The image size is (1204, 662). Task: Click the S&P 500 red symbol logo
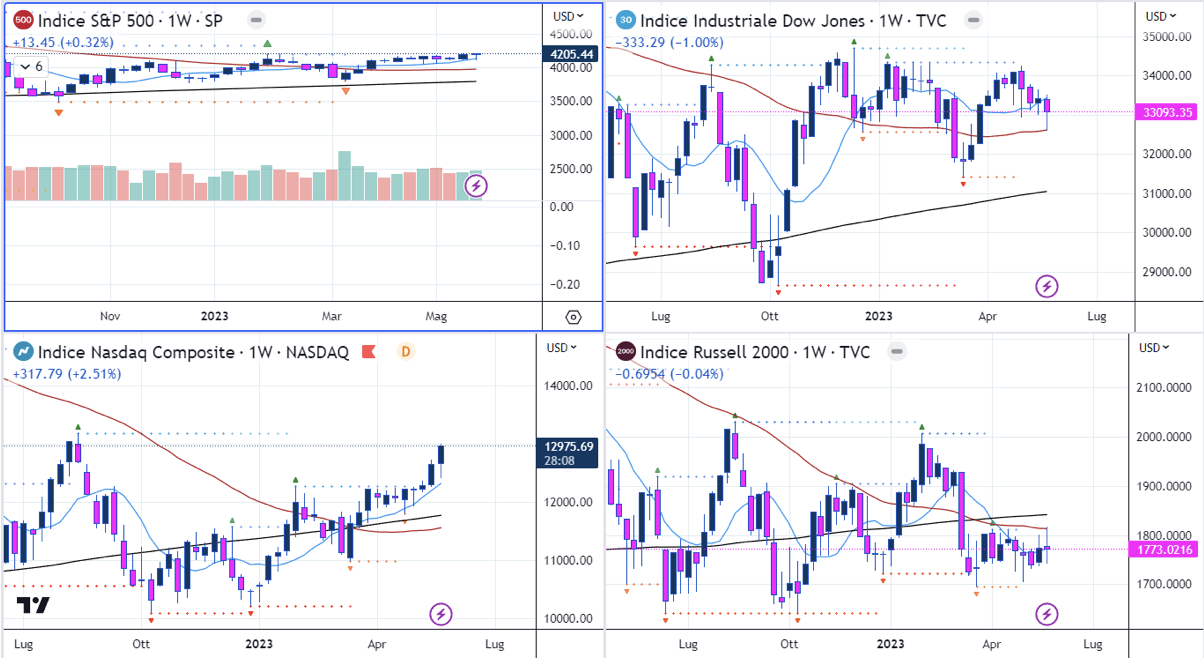(x=24, y=20)
